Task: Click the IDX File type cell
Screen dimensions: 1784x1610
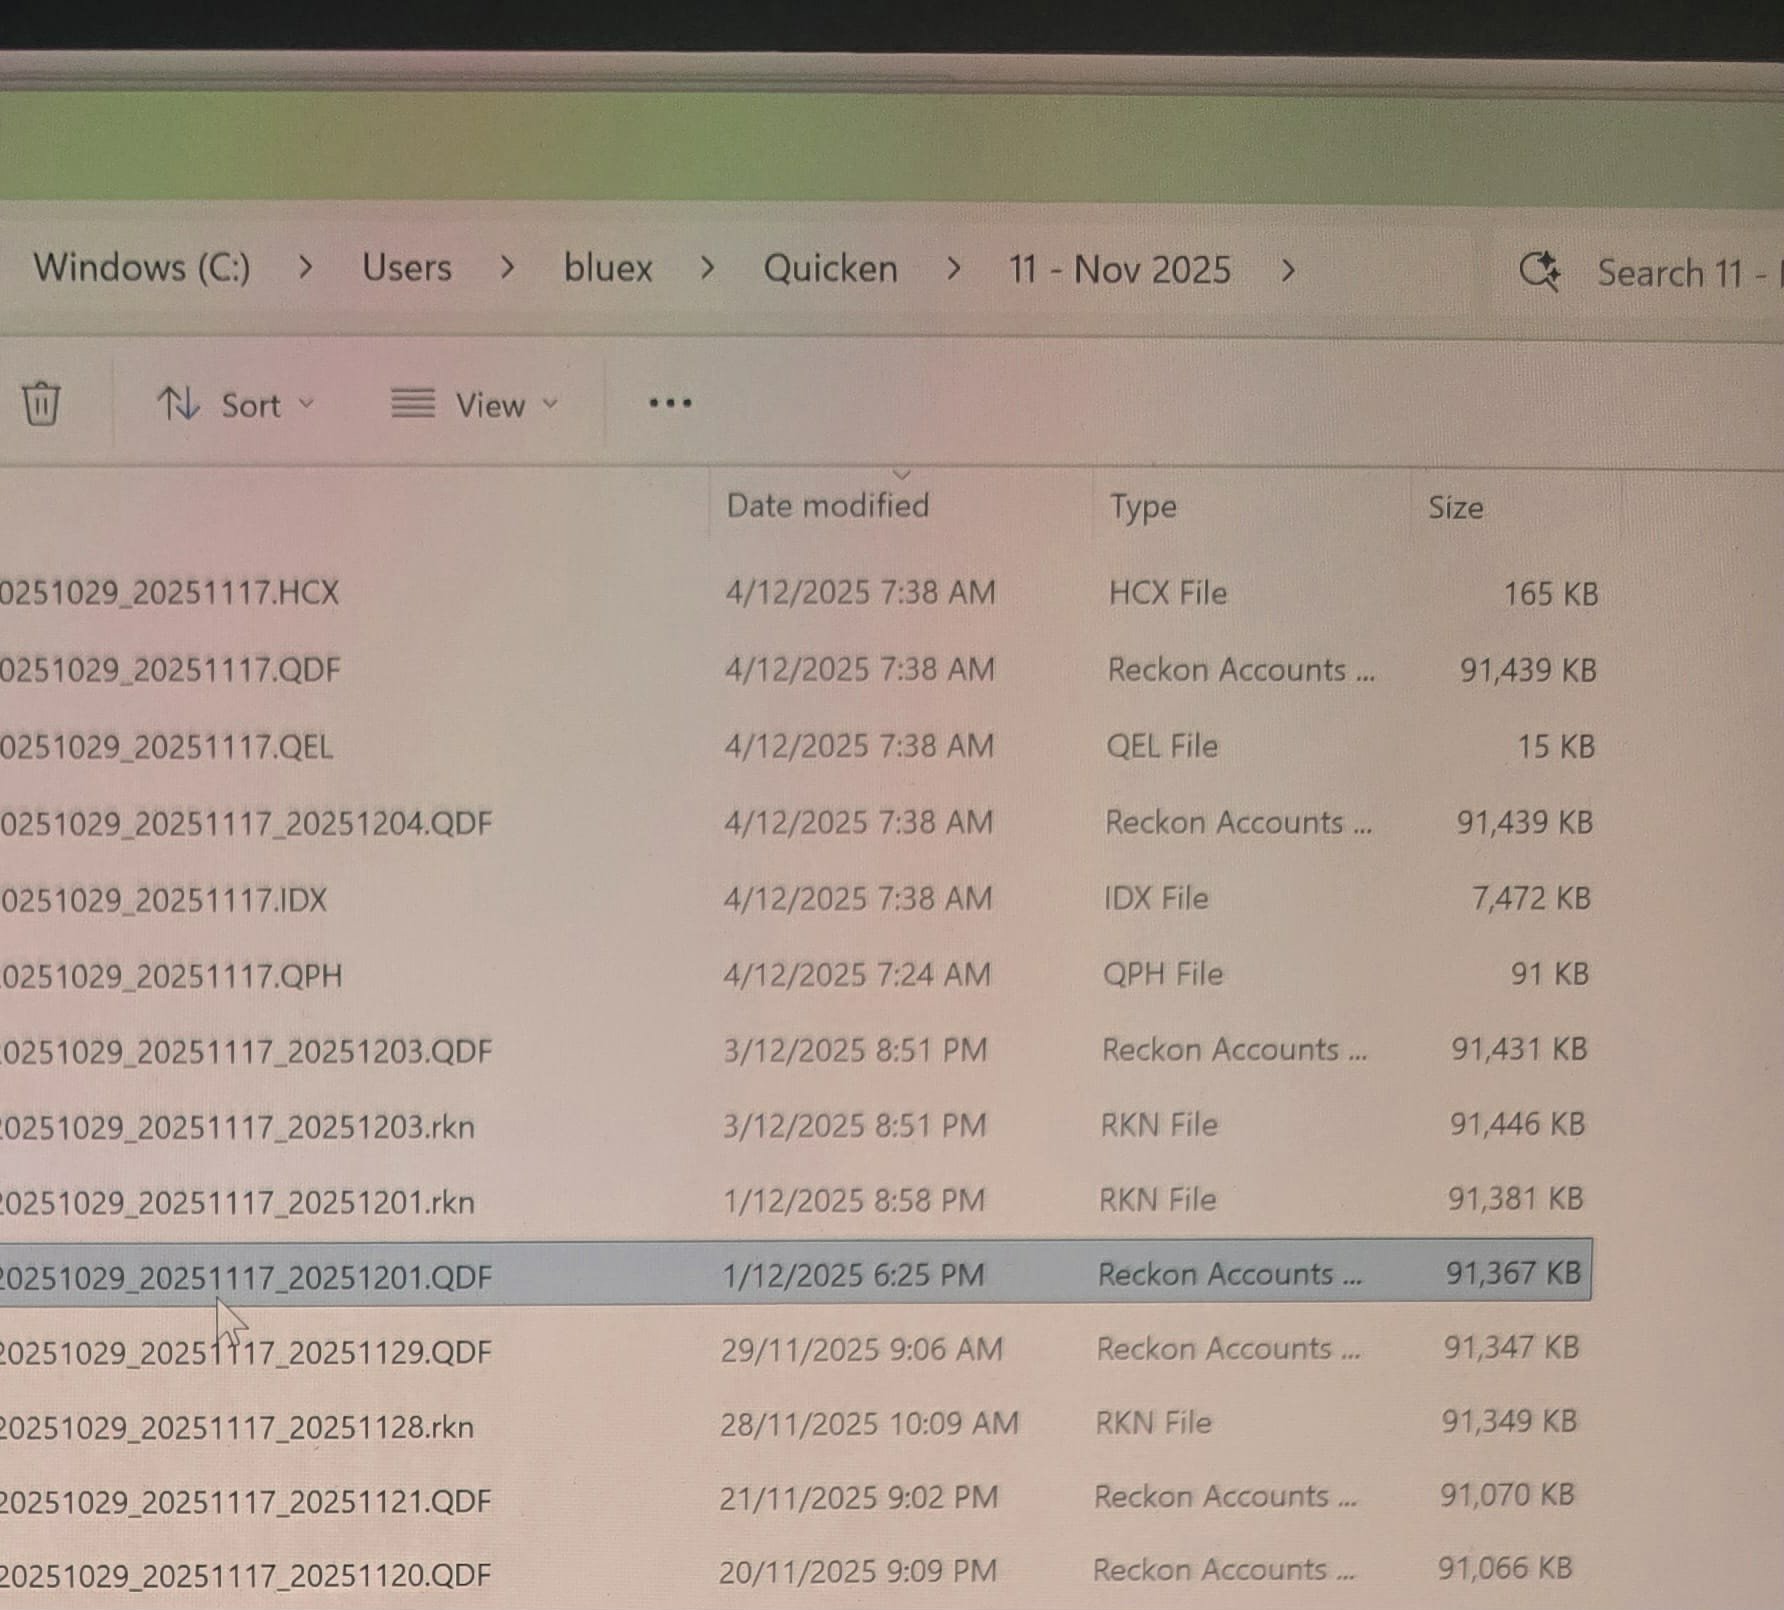Action: click(x=1156, y=898)
